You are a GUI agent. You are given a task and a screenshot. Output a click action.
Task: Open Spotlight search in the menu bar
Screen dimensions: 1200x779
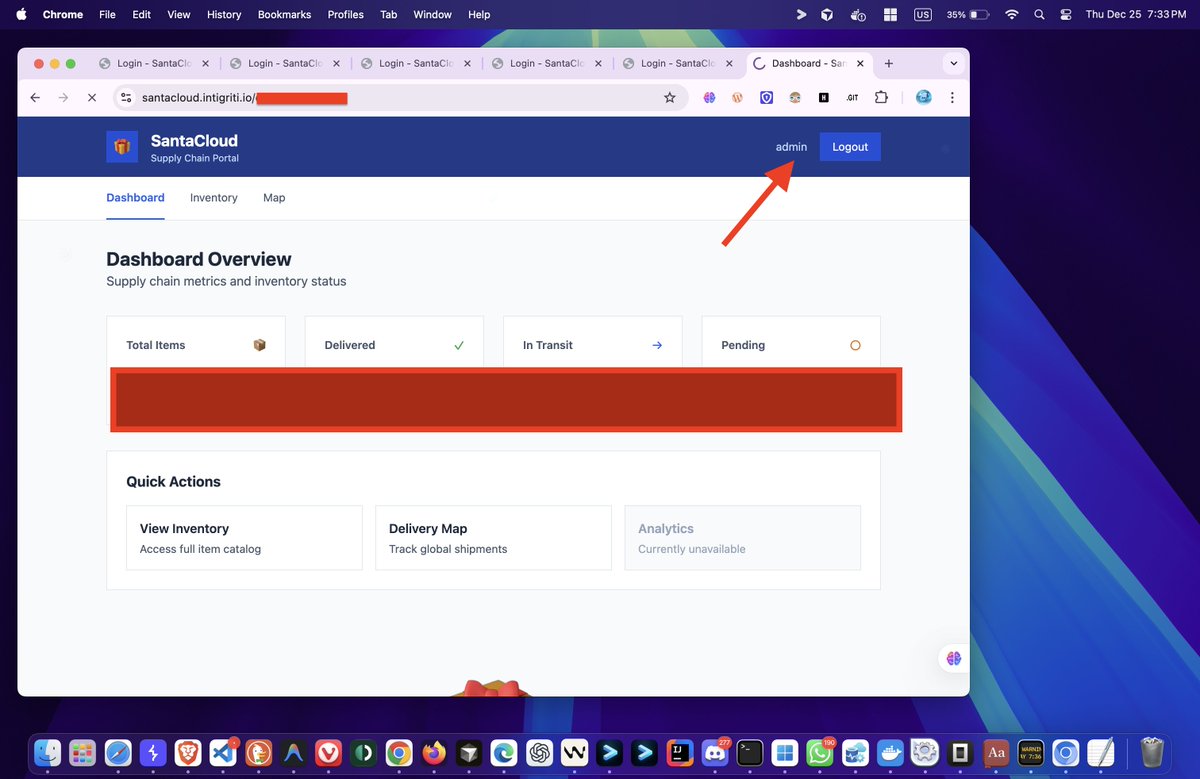[1039, 15]
